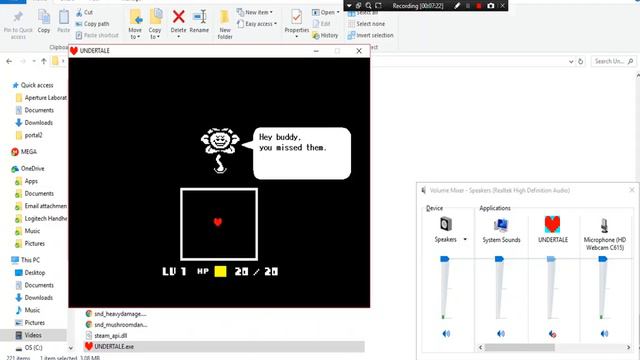Click the recording toolbar magnifier icon
This screenshot has width=640, height=360.
[x=368, y=6]
